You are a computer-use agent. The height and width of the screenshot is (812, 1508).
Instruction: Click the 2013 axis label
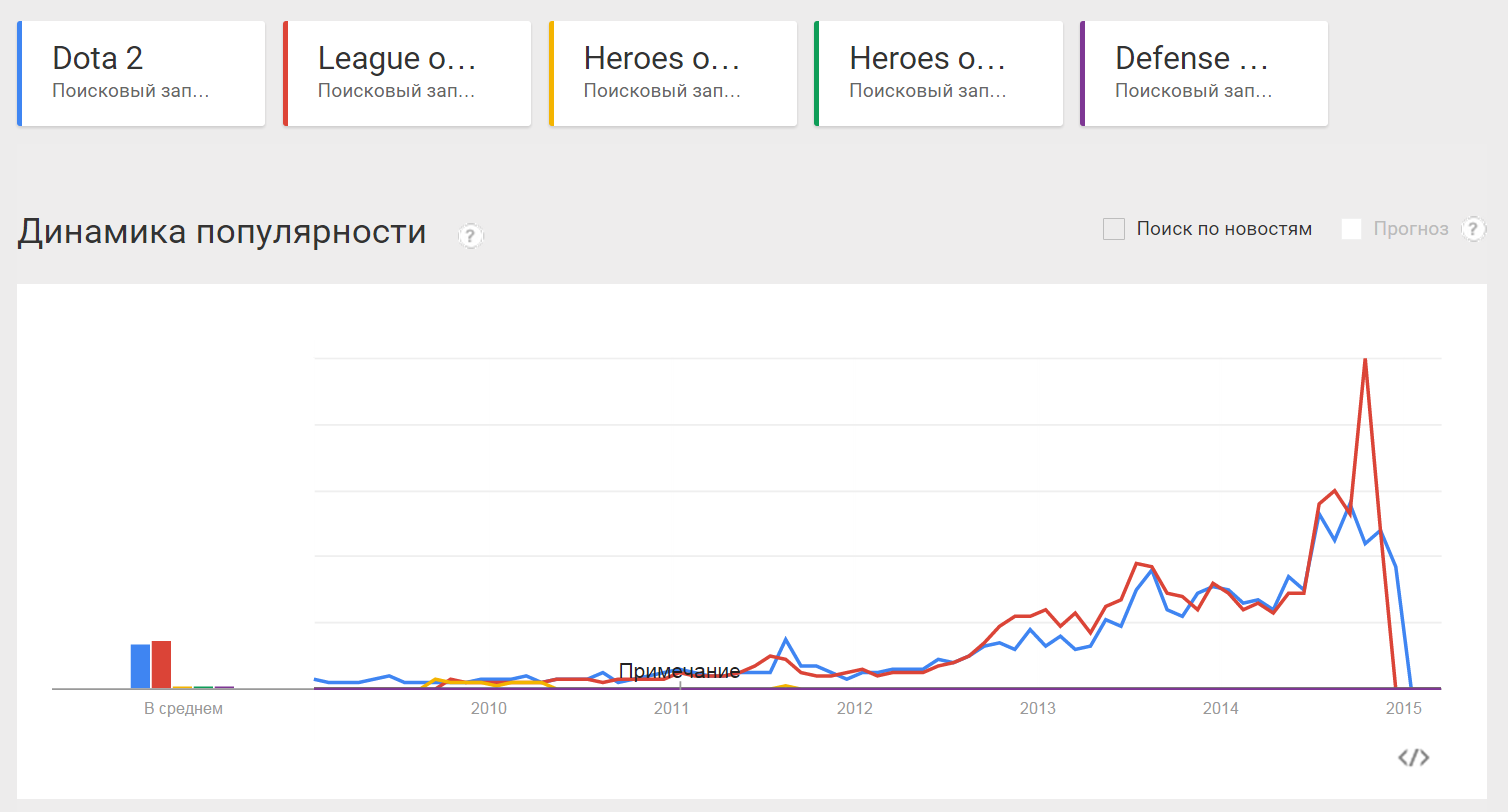[x=1037, y=709]
